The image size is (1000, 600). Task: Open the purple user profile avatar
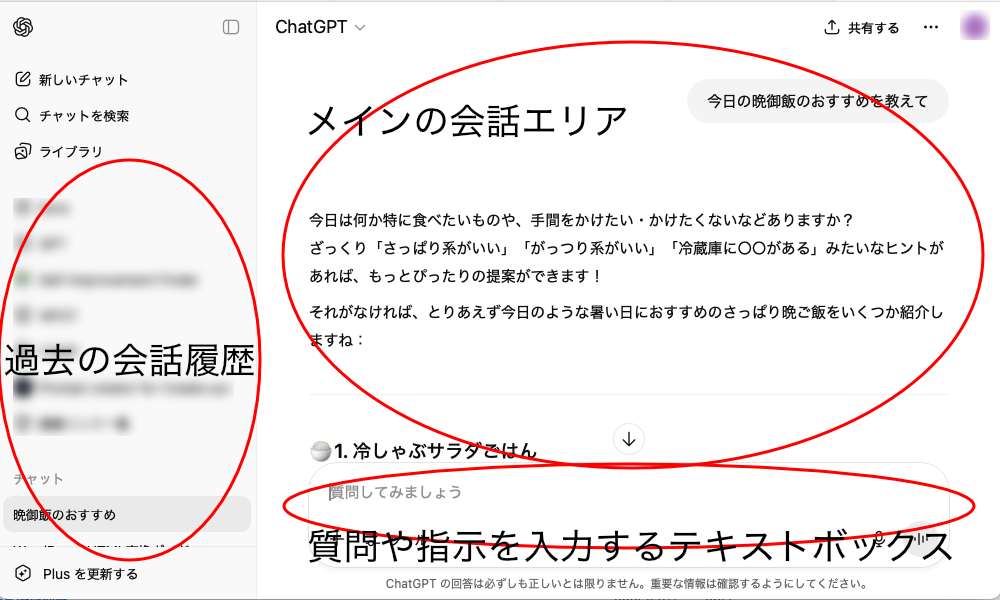tap(974, 27)
